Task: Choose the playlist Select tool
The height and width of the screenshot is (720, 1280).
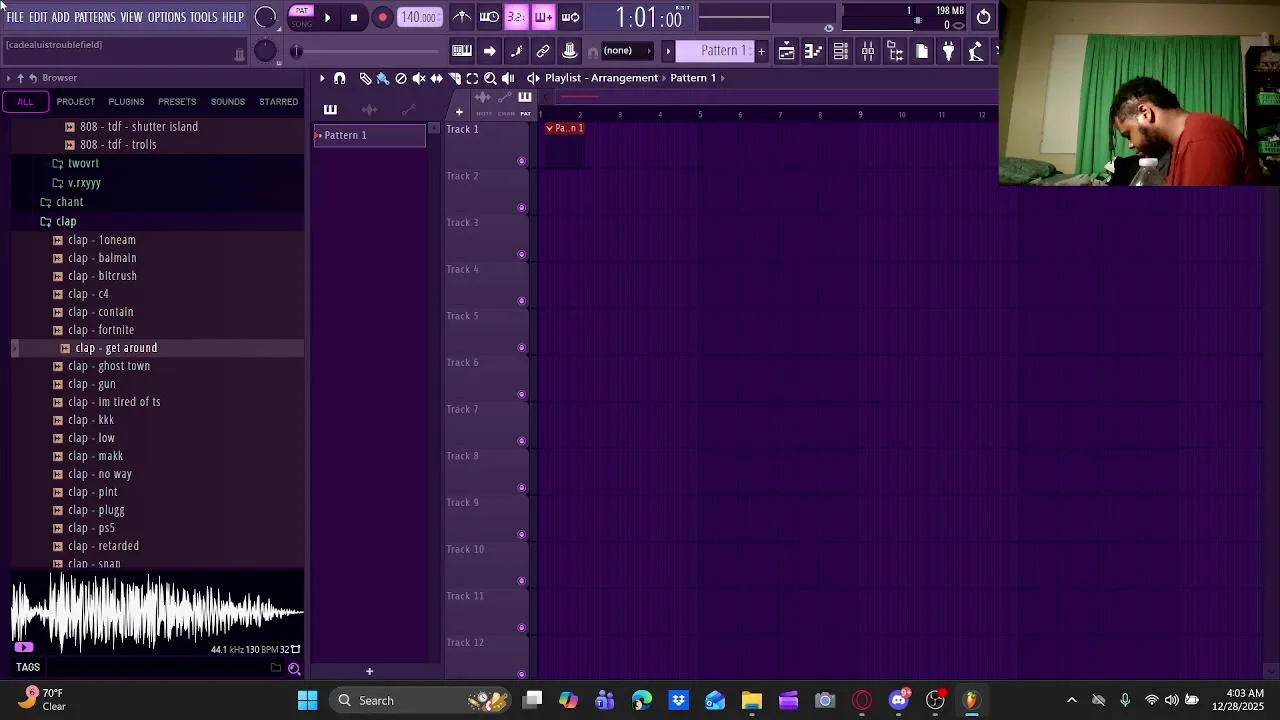Action: [x=473, y=78]
